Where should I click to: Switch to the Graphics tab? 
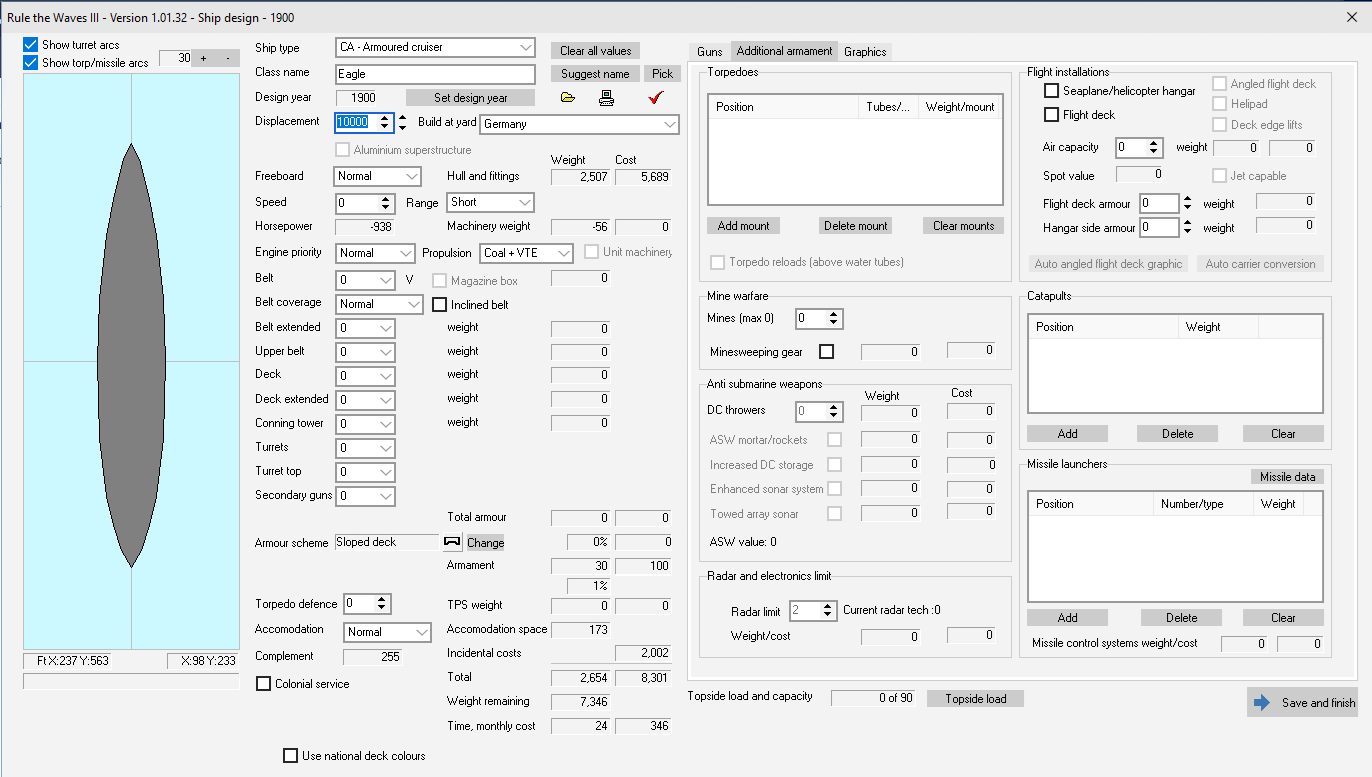865,51
